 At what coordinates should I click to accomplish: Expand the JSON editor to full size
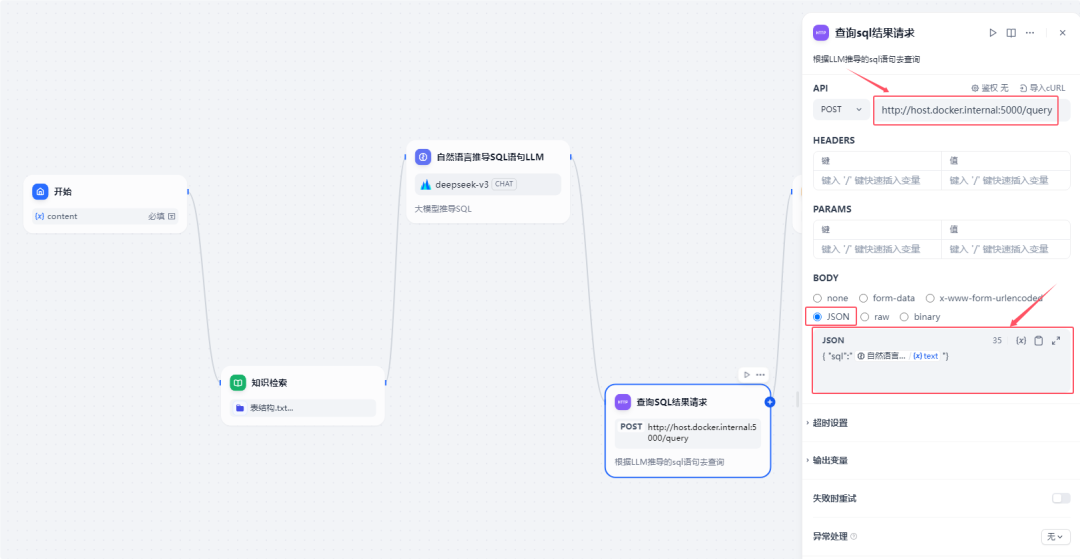pos(1056,341)
